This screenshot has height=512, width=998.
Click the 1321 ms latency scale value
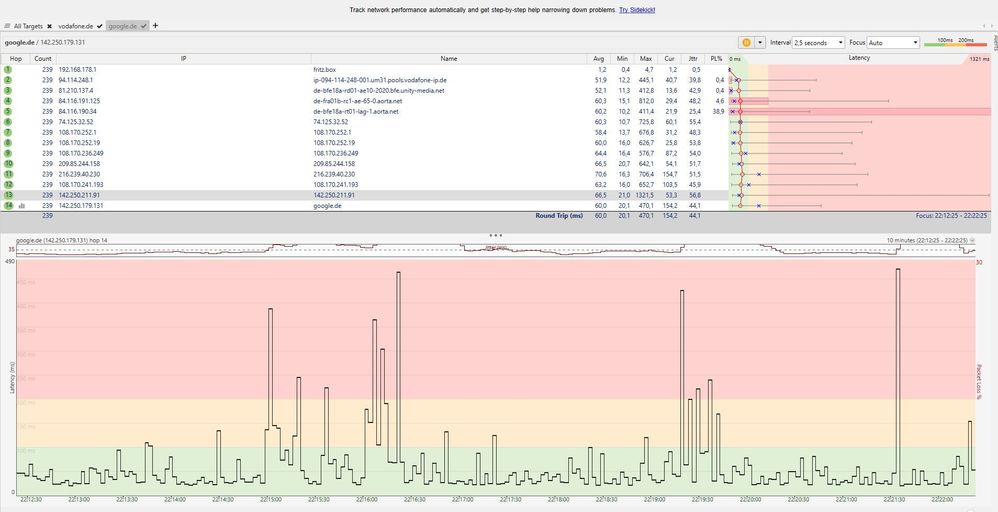point(978,59)
